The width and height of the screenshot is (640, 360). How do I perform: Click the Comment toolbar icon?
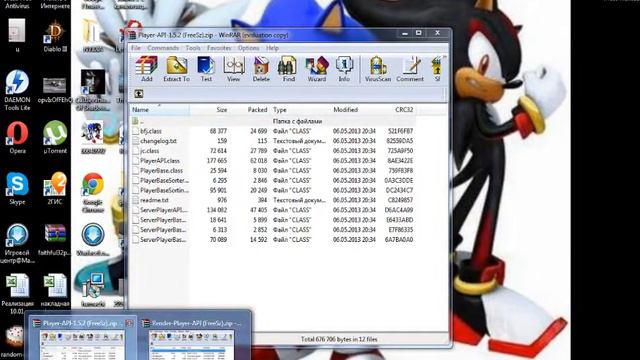point(410,69)
